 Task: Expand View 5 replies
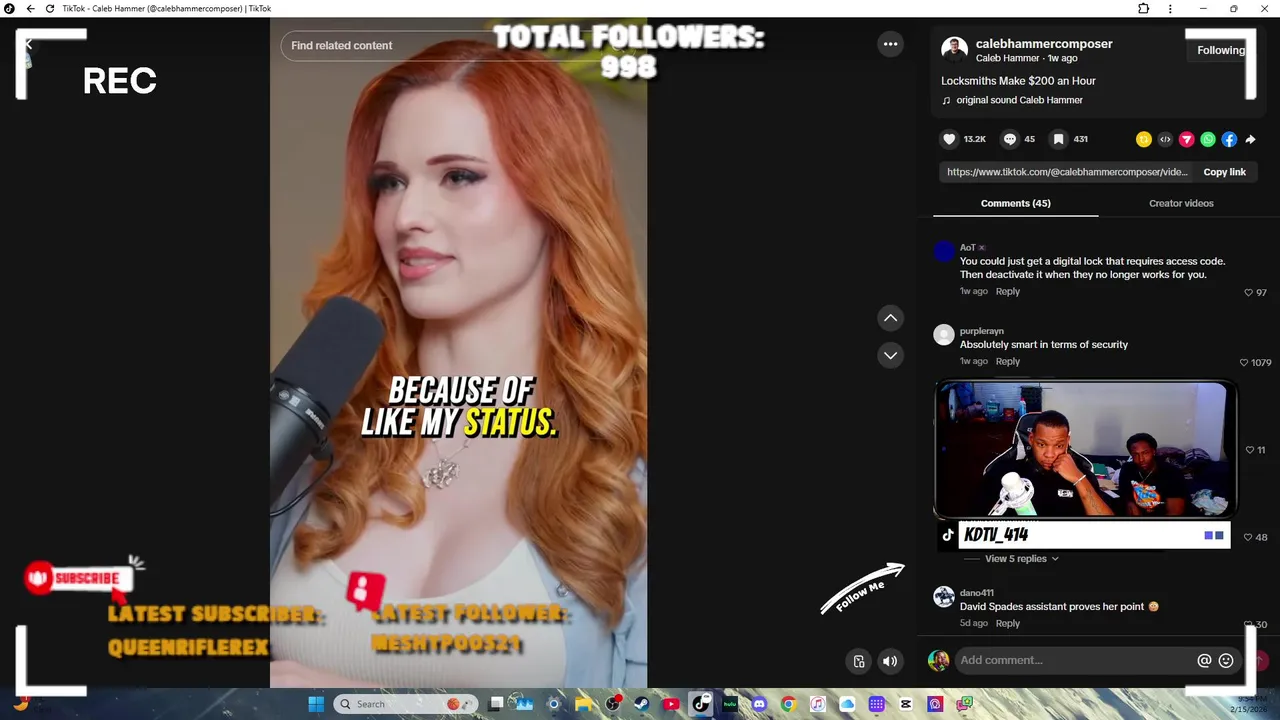pyautogui.click(x=1021, y=559)
